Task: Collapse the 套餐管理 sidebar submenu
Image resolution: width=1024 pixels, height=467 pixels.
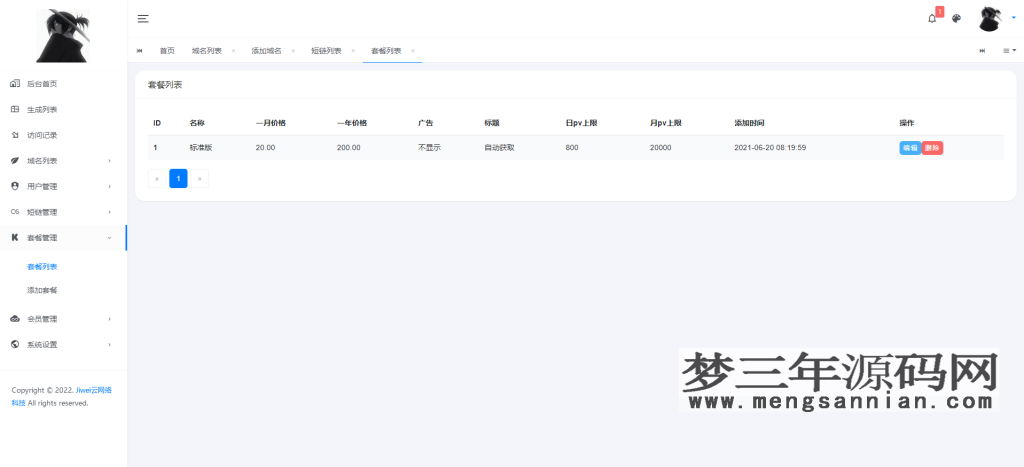Action: (x=63, y=238)
